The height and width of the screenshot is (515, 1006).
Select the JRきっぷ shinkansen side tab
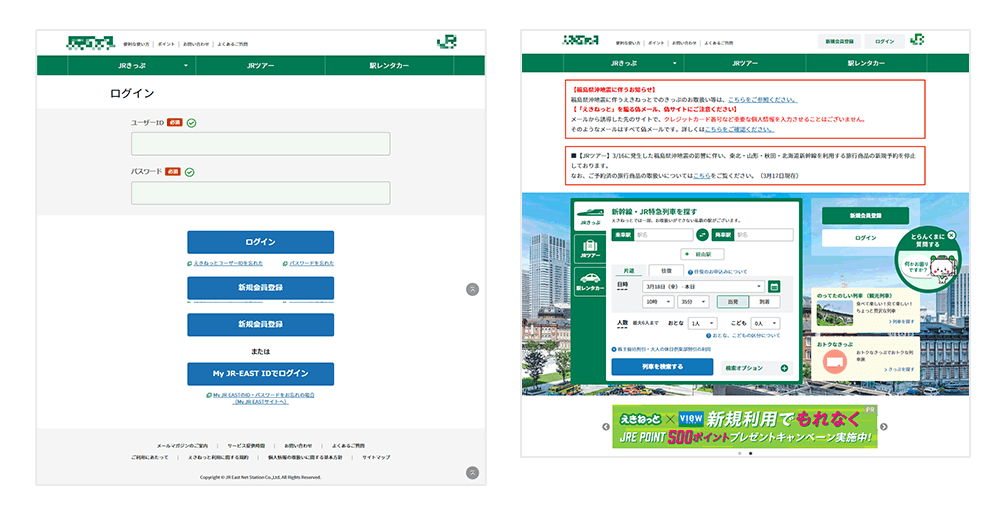point(590,215)
